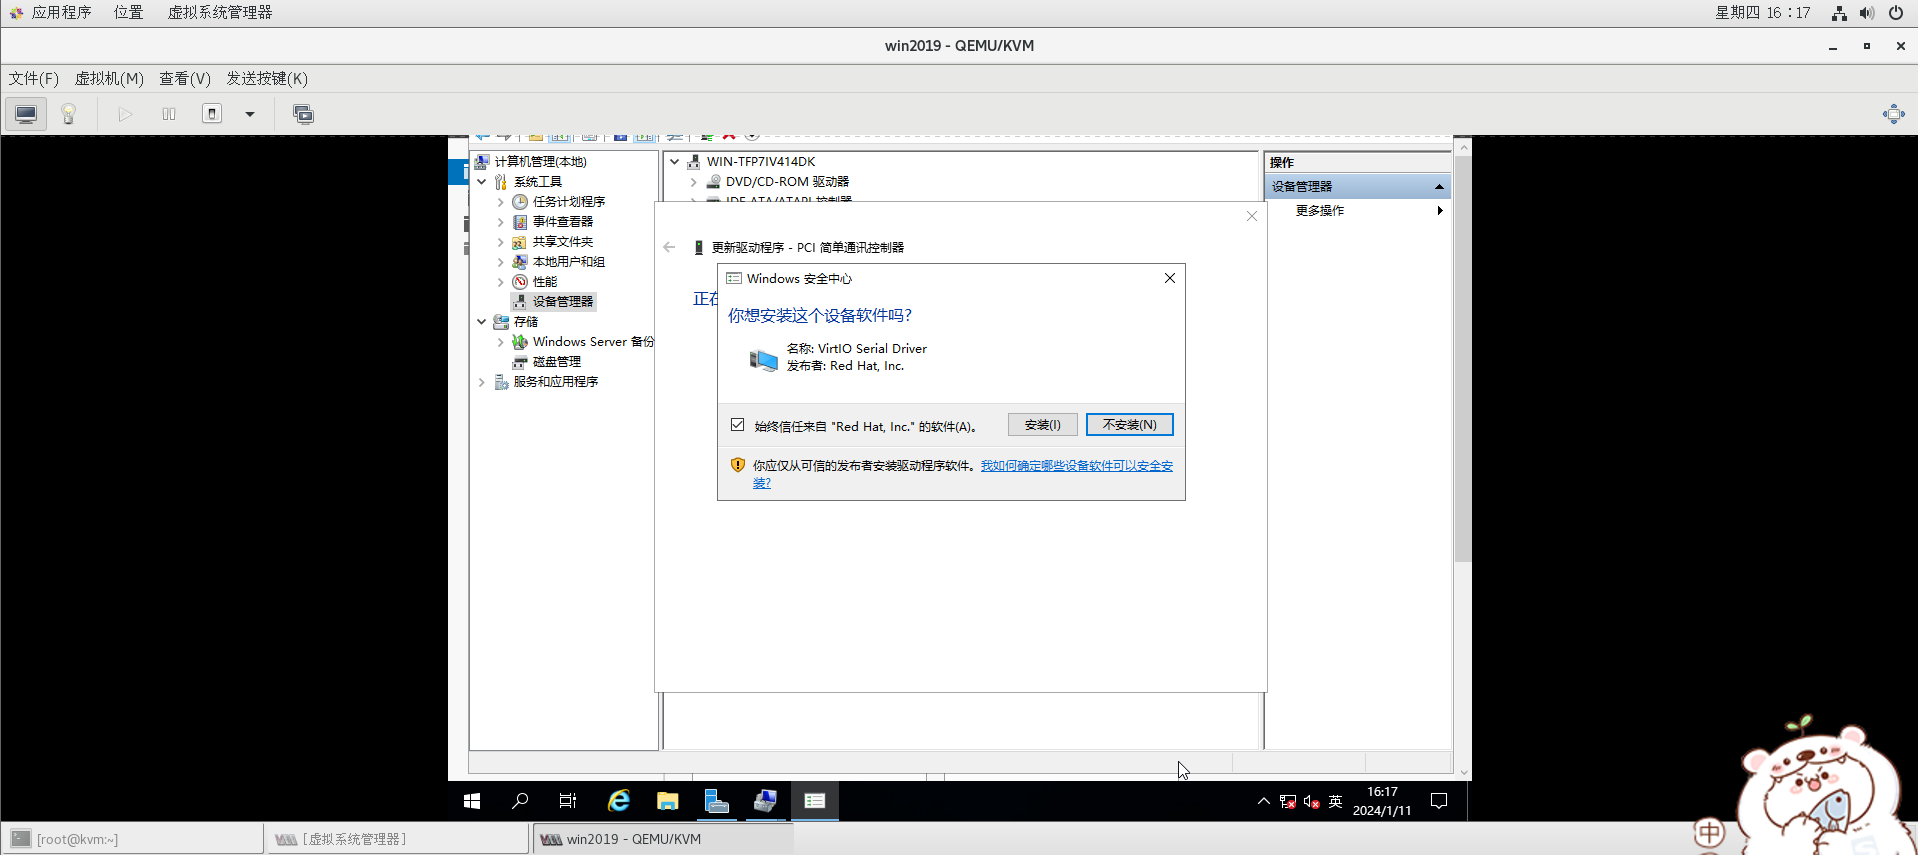Expand DVD/CD-ROM 驱动器 device category
Screen dimensions: 1918x855
pyautogui.click(x=694, y=182)
